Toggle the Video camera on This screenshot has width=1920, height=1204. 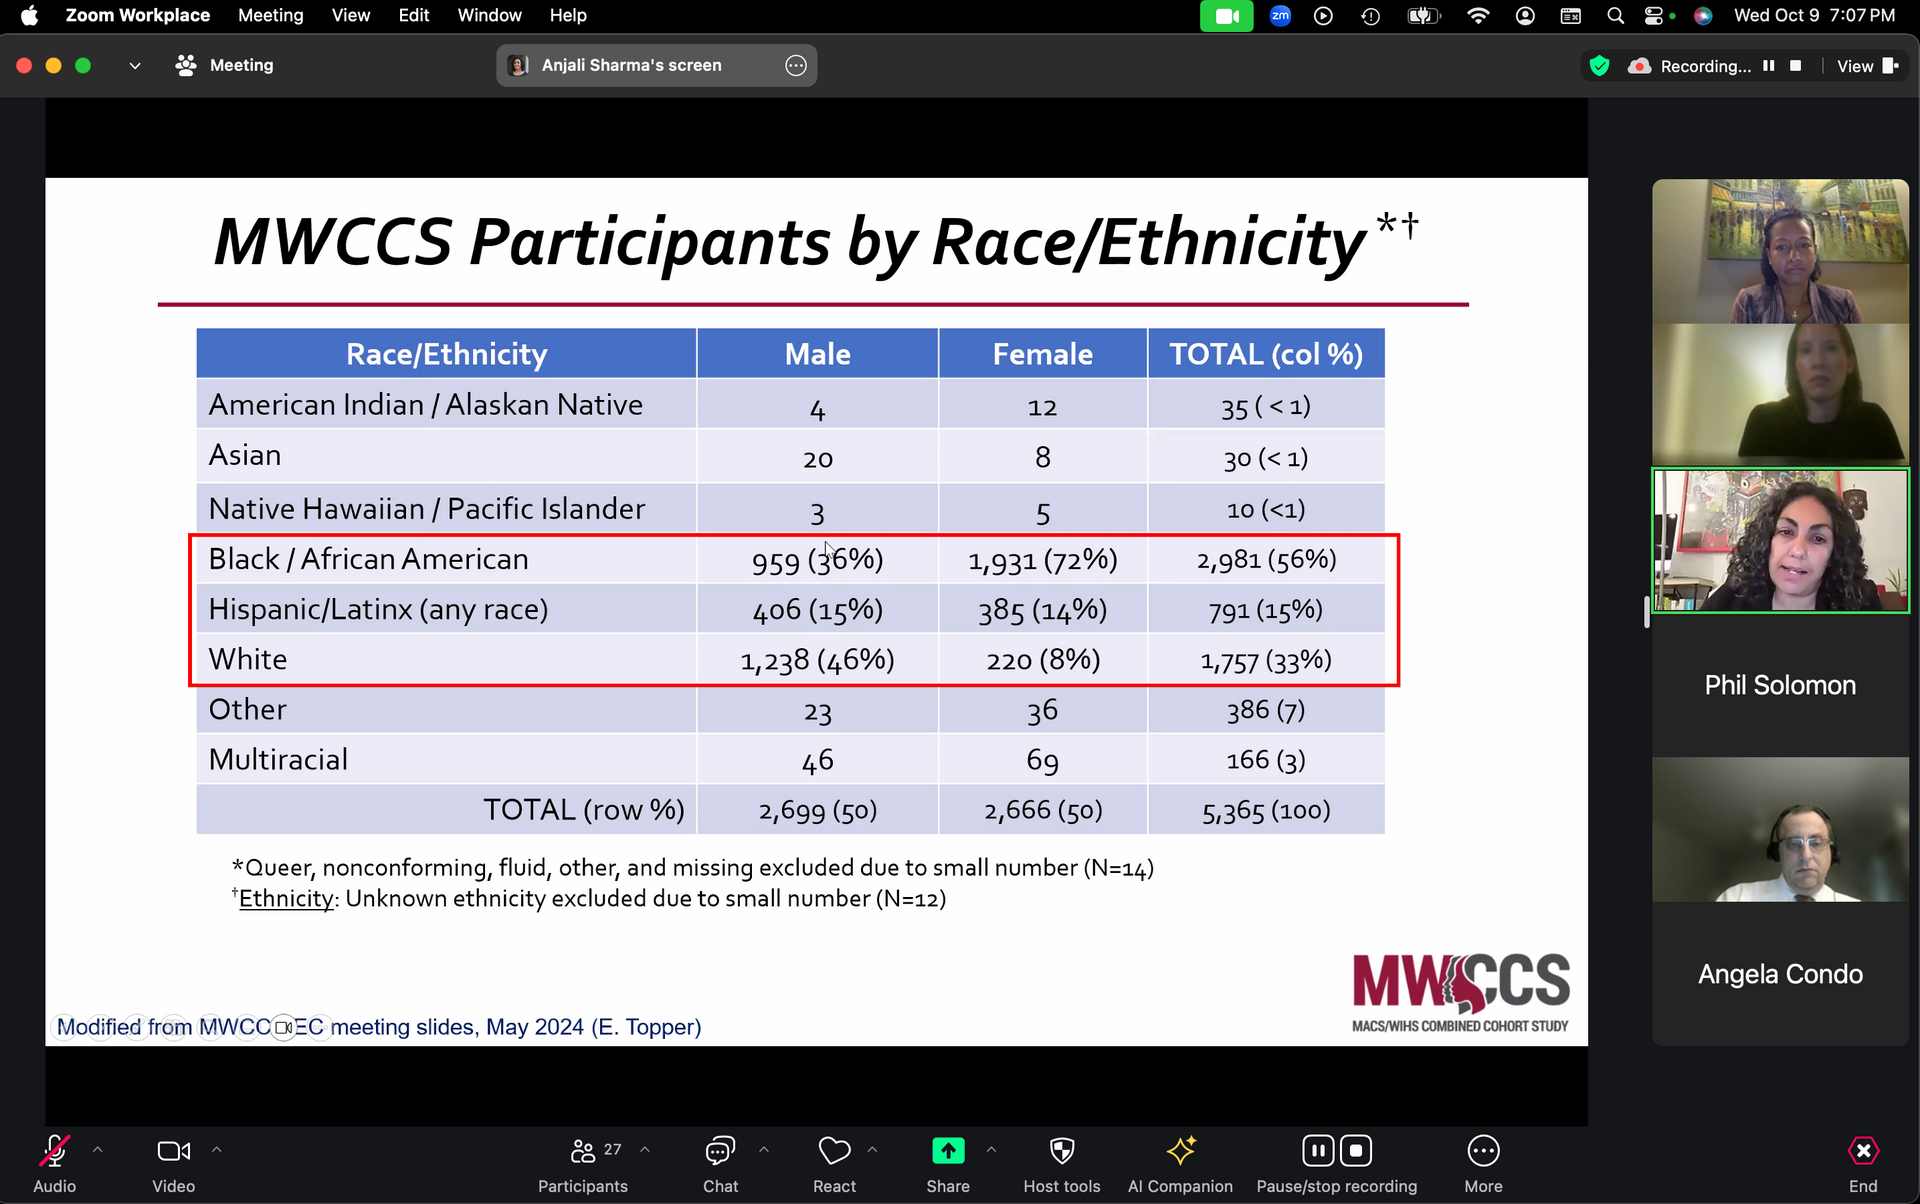click(173, 1152)
